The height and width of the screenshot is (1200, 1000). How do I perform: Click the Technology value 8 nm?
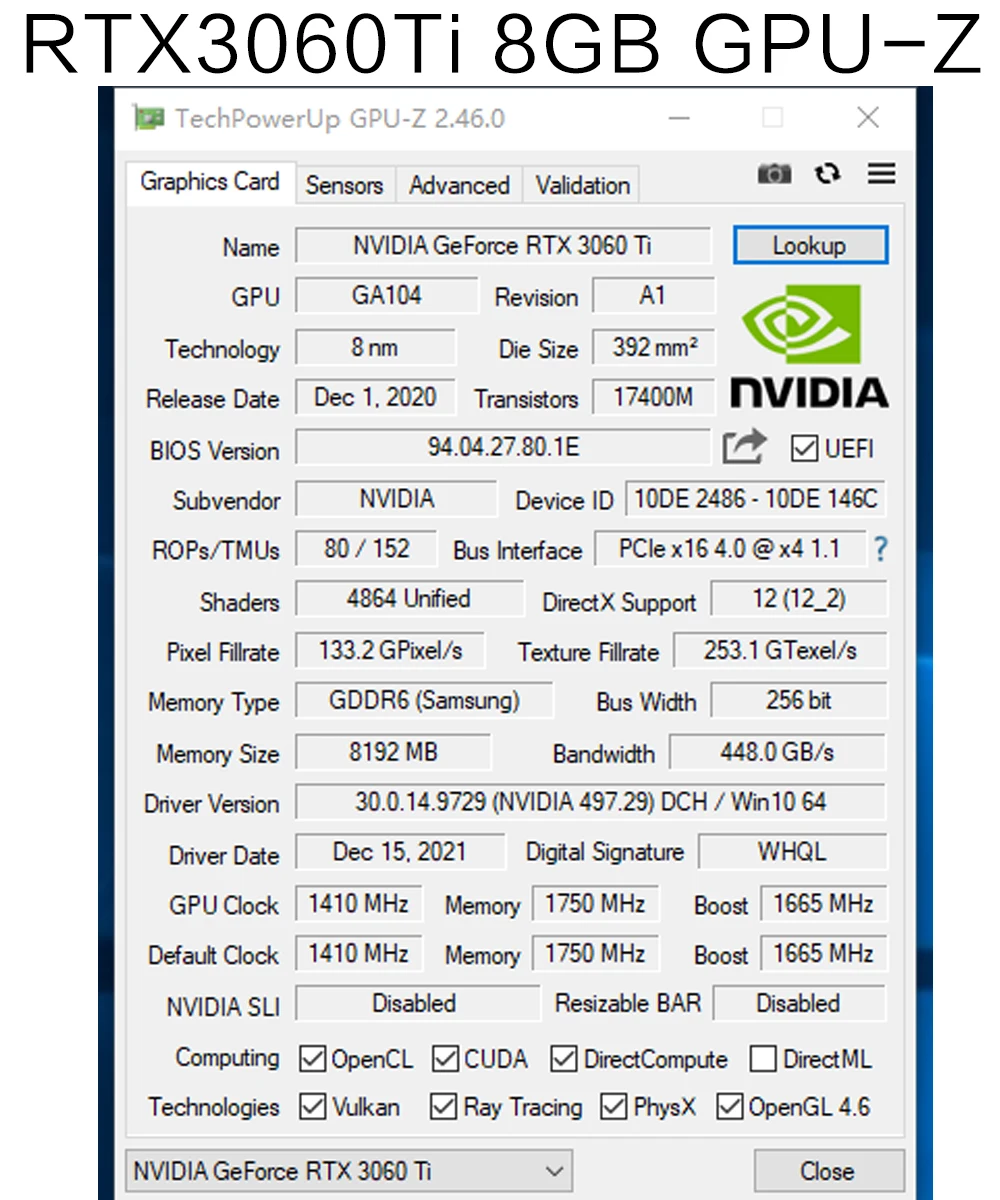375,347
